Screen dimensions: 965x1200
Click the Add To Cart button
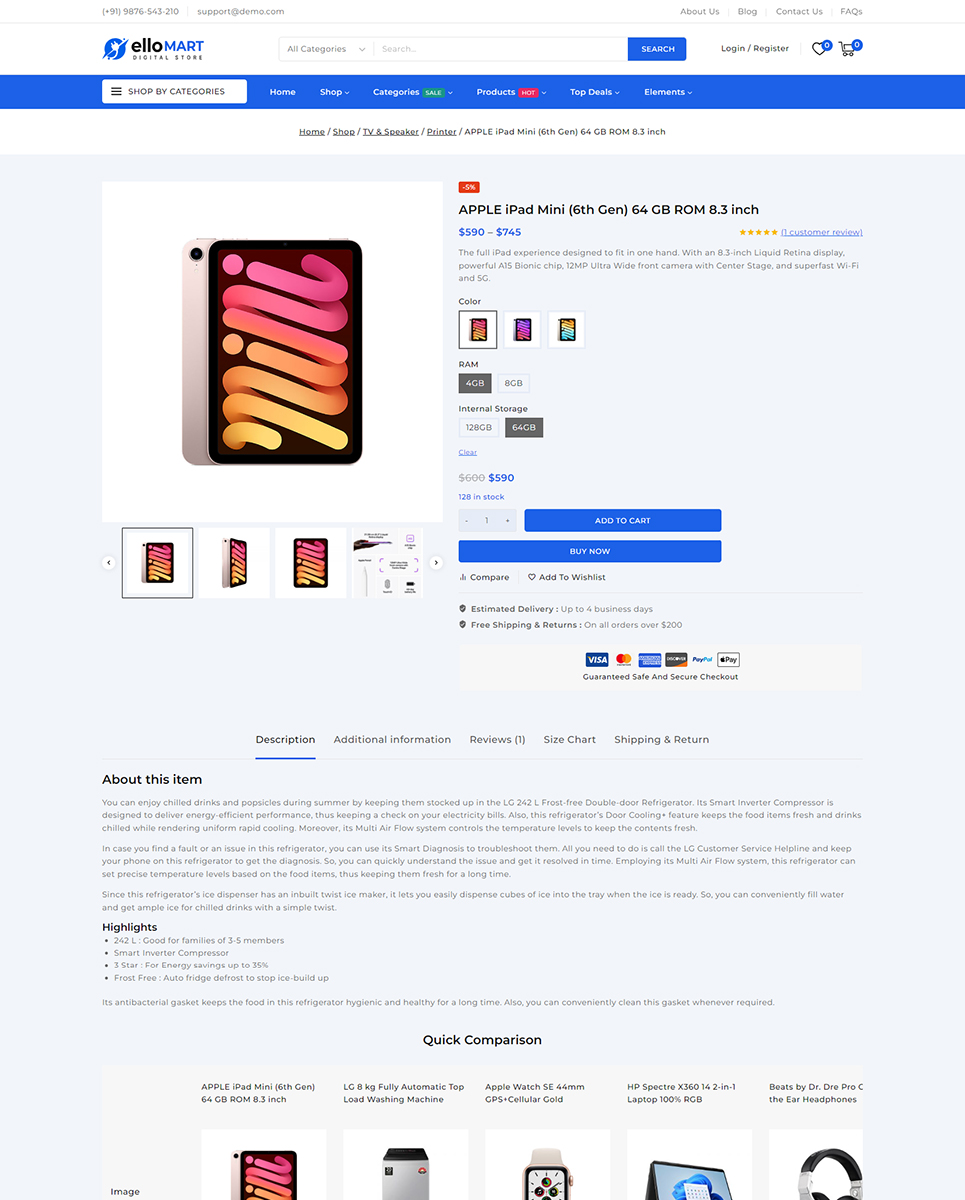pyautogui.click(x=622, y=520)
